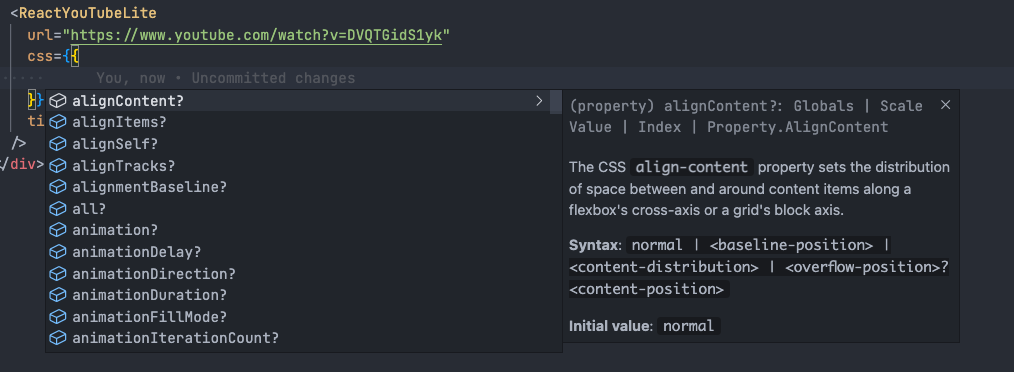Viewport: 1014px width, 372px height.
Task: Select animationDirection? from the completions
Action: 297,274
